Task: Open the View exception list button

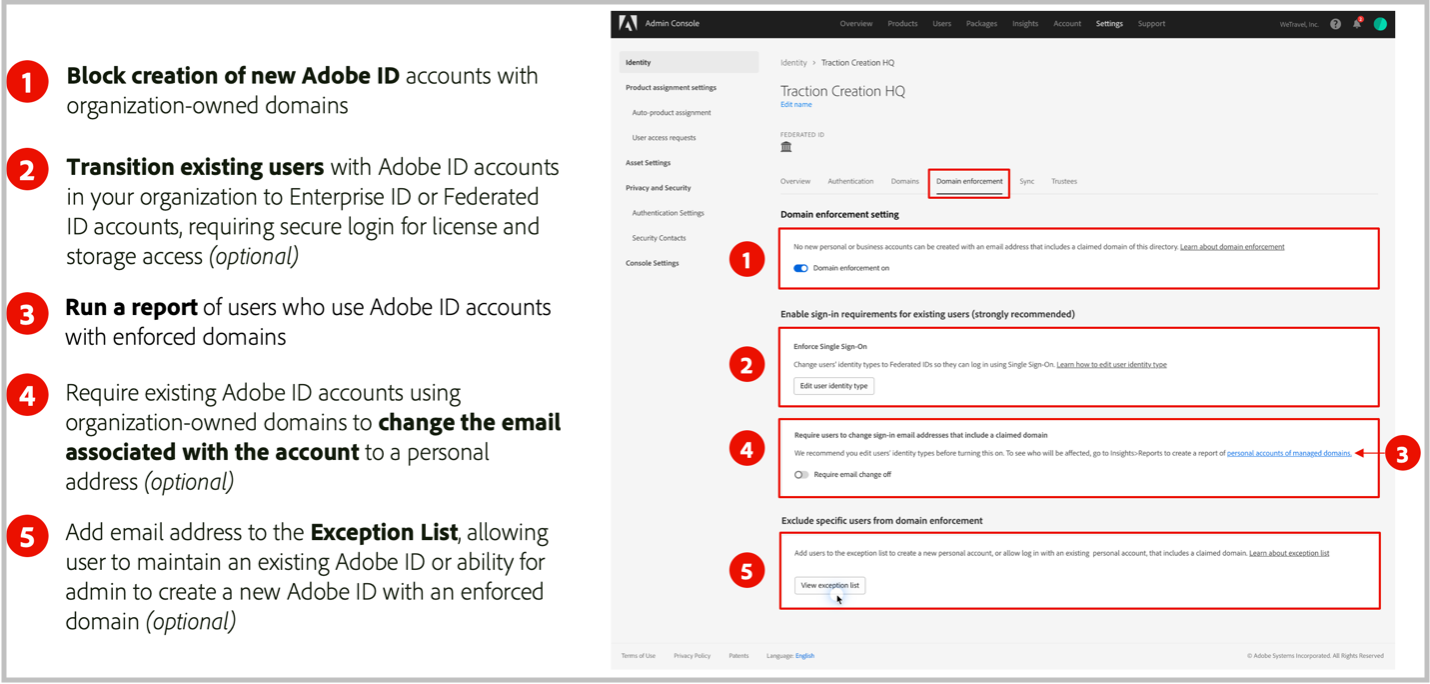Action: [829, 585]
